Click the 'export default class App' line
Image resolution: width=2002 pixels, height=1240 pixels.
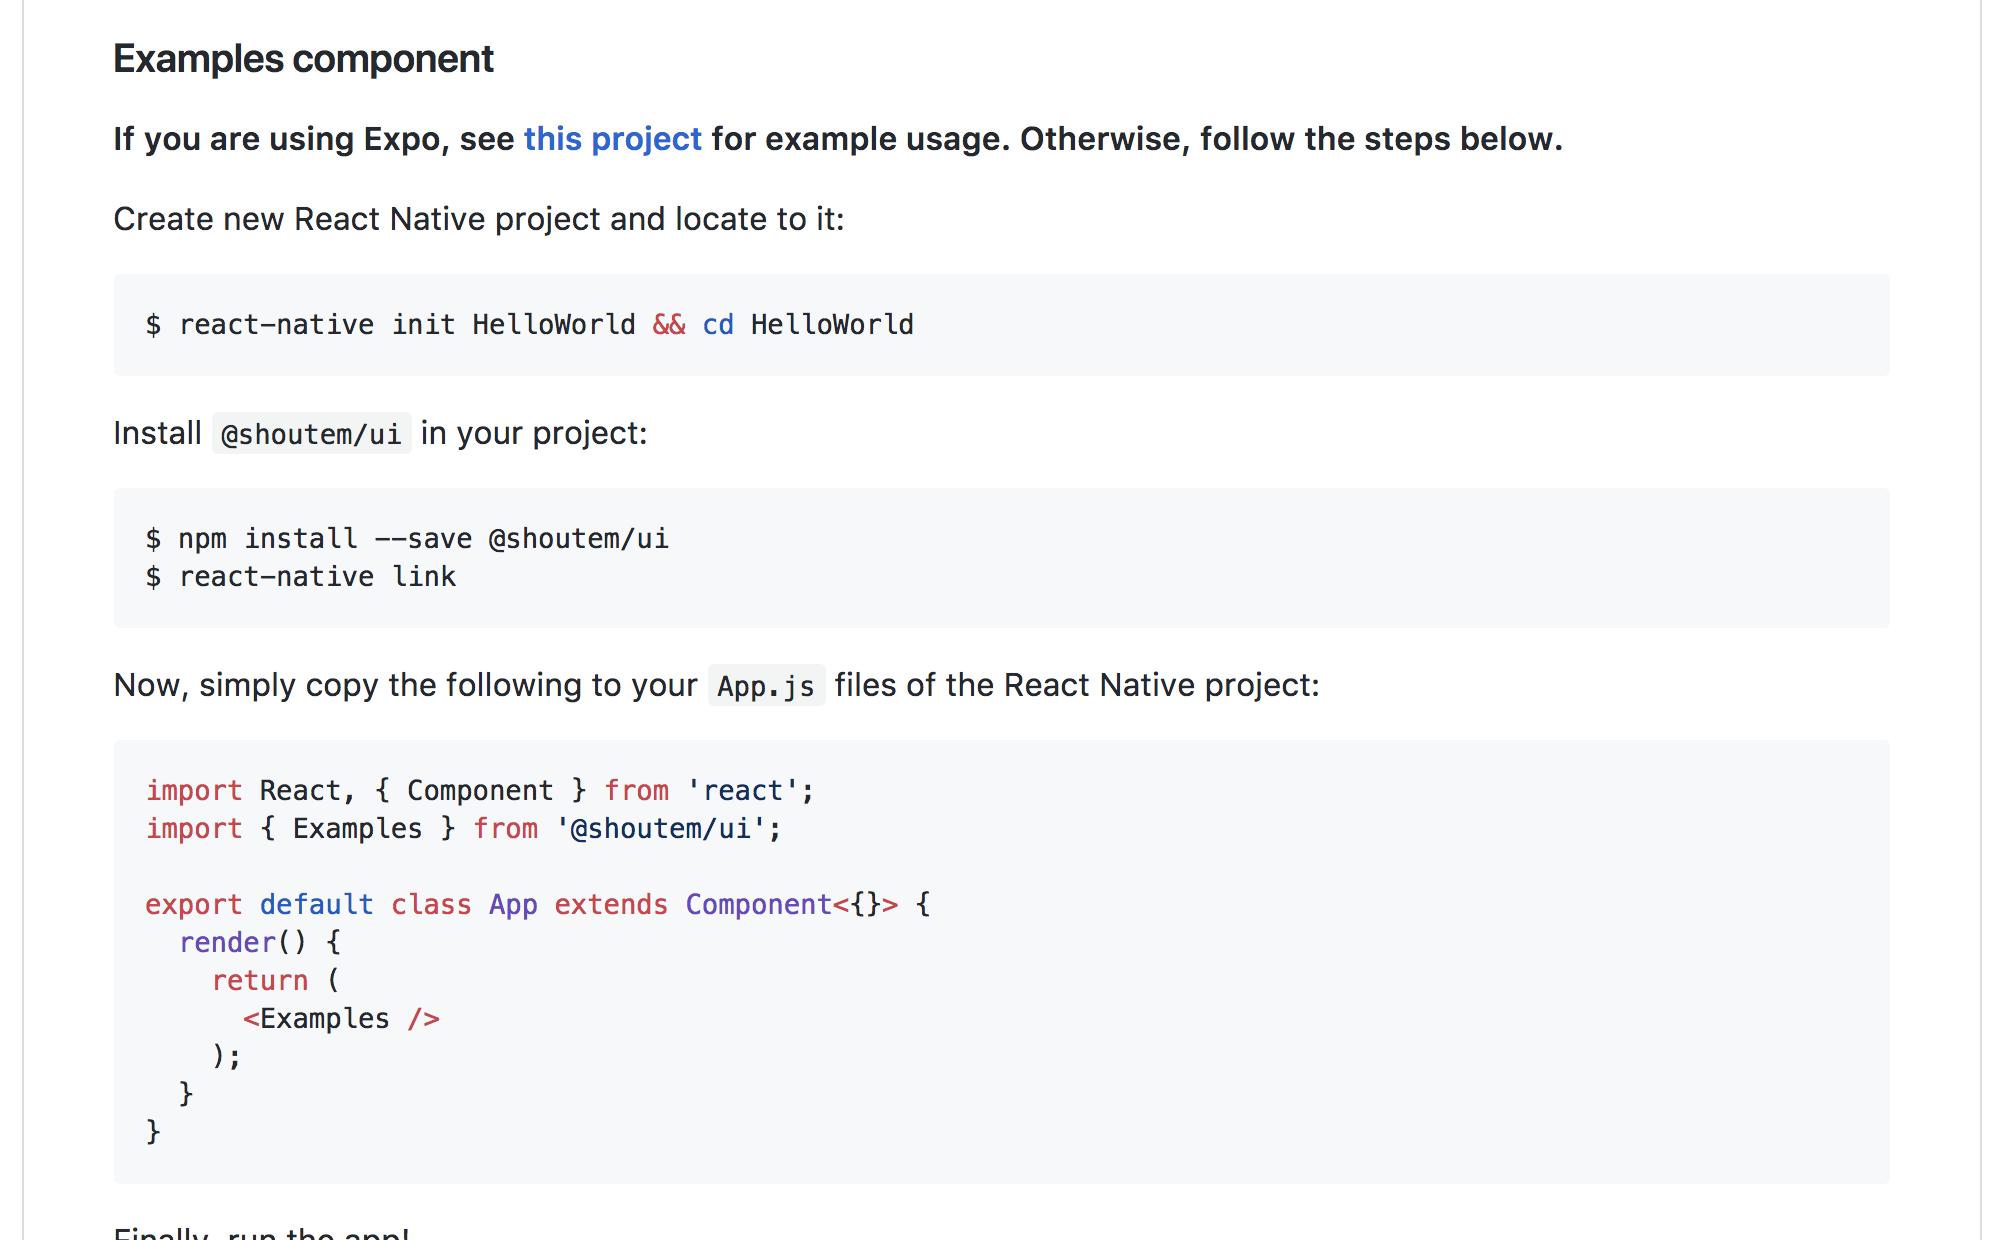pos(538,905)
